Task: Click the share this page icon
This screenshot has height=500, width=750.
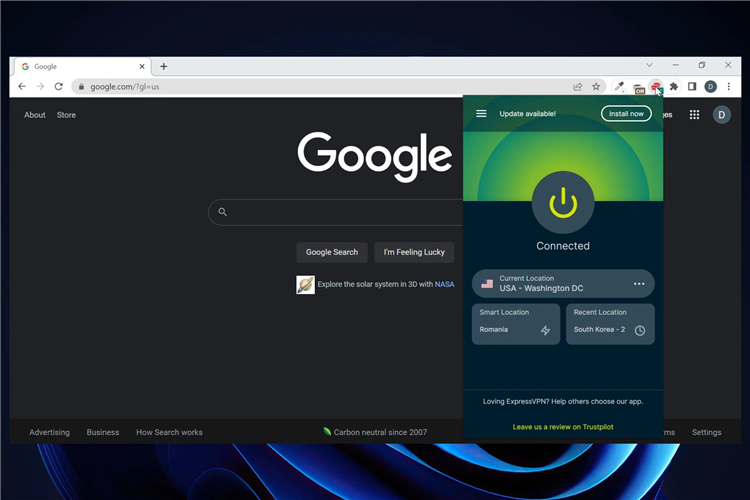Action: 577,87
